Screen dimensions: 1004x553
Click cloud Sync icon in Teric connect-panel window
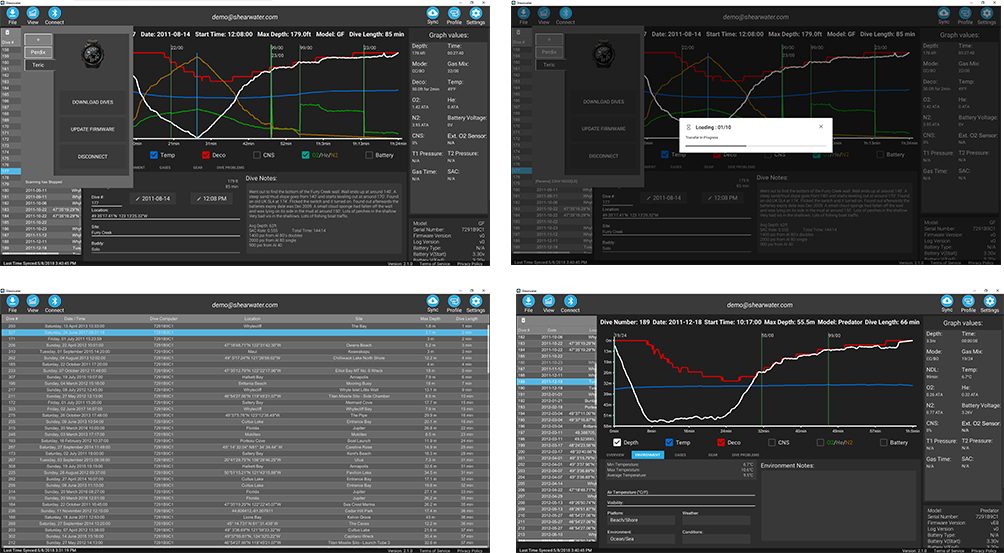point(432,12)
